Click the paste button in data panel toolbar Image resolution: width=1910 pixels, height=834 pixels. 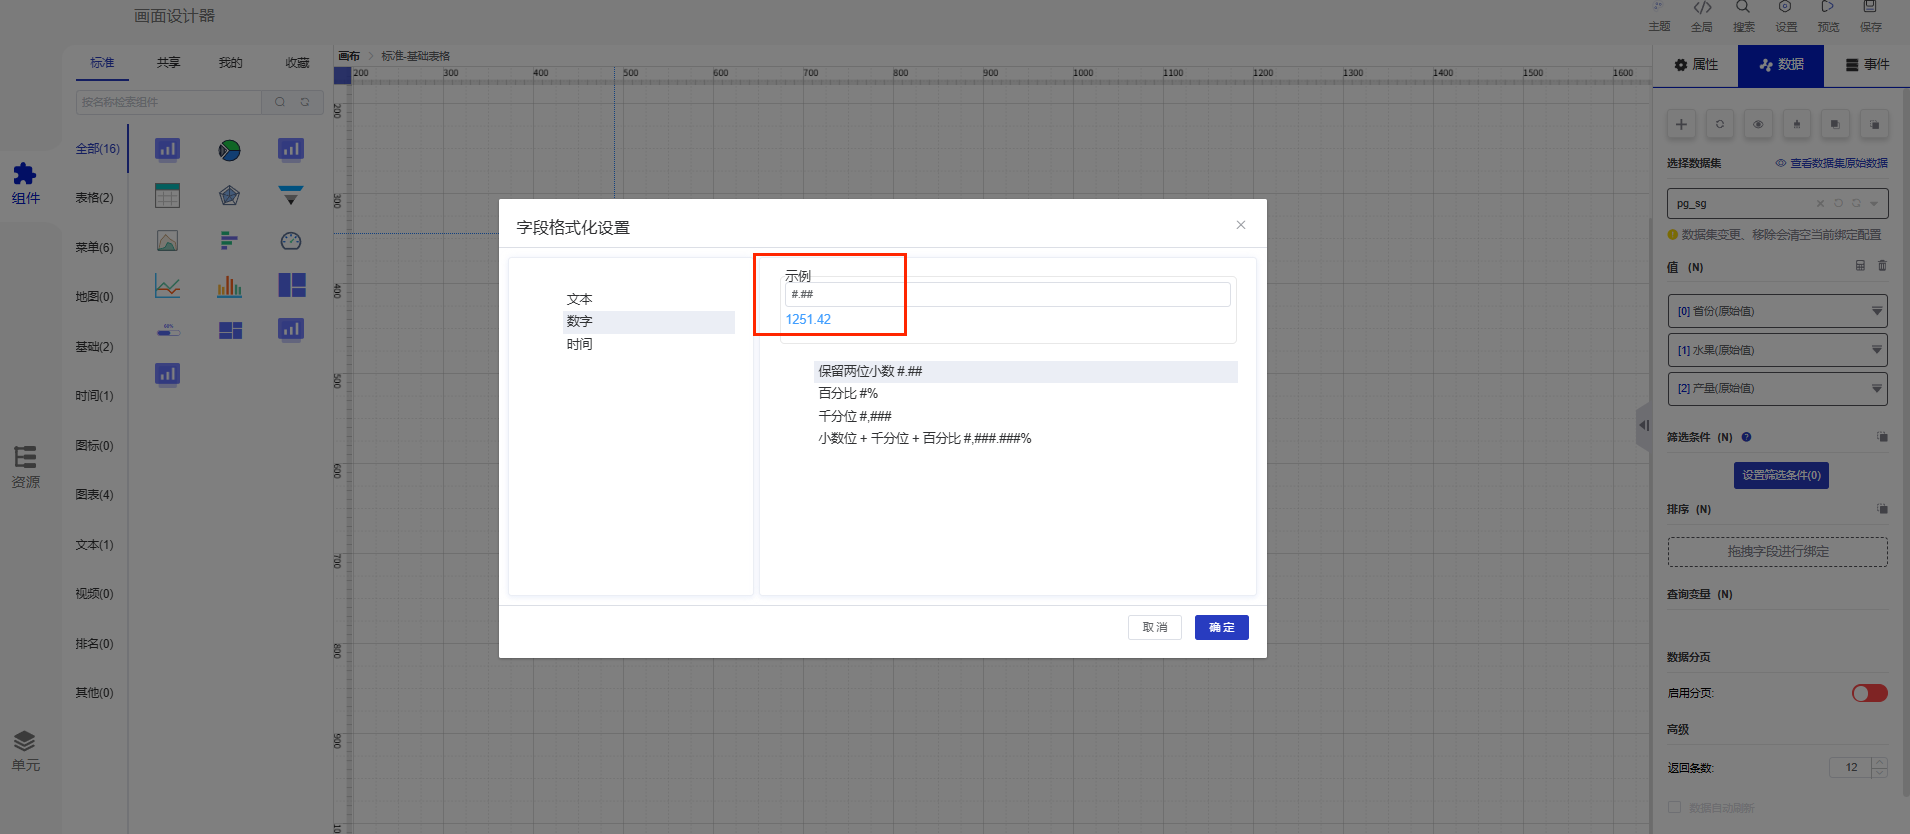click(x=1874, y=125)
